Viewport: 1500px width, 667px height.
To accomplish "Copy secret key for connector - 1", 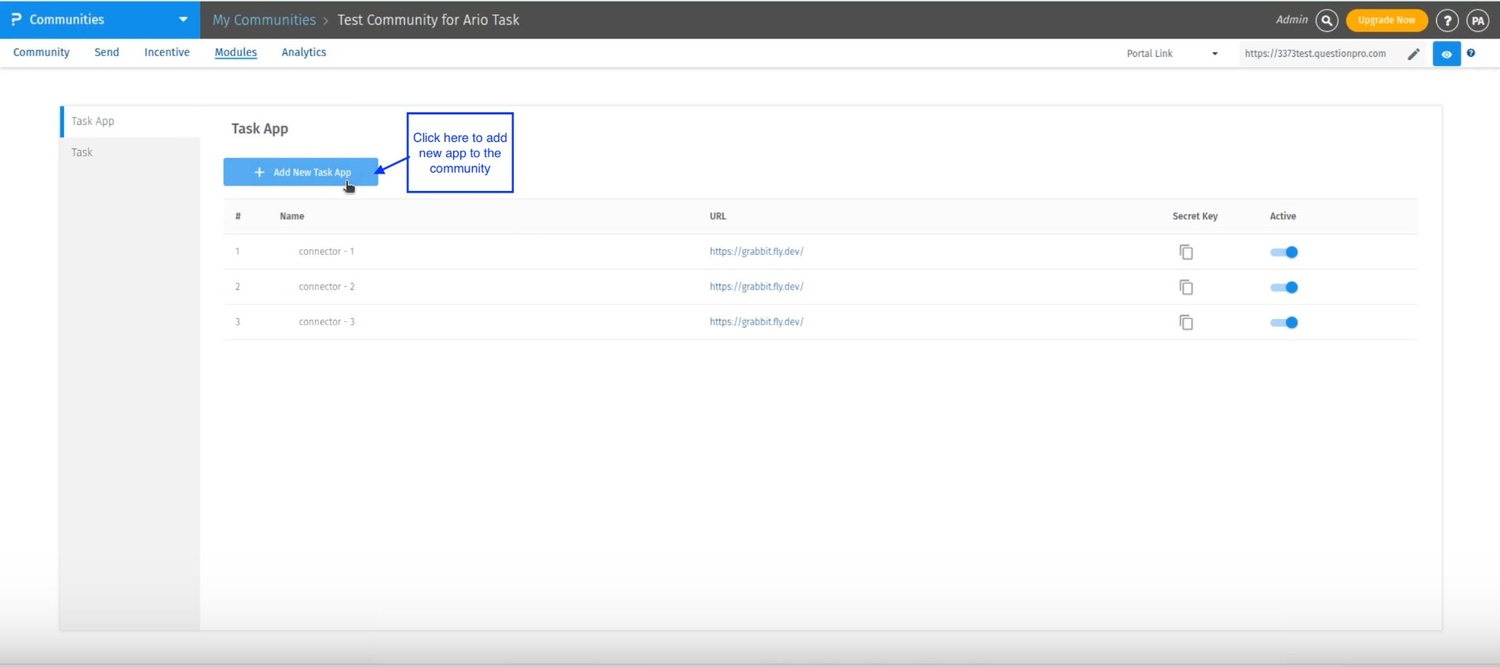I will [1186, 252].
